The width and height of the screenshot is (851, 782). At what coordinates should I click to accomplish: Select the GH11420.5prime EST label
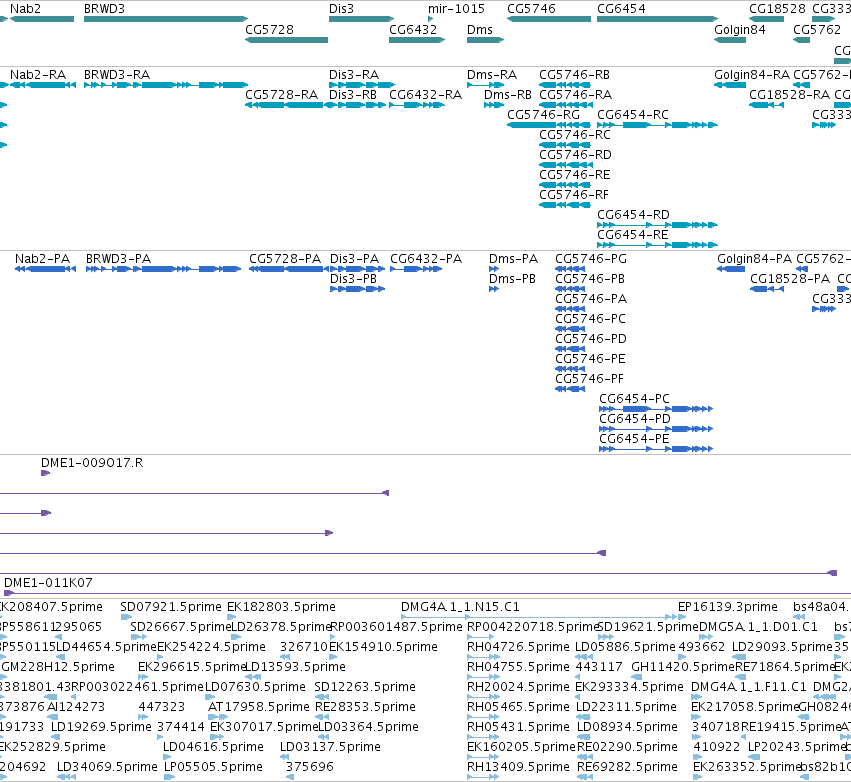pos(683,667)
